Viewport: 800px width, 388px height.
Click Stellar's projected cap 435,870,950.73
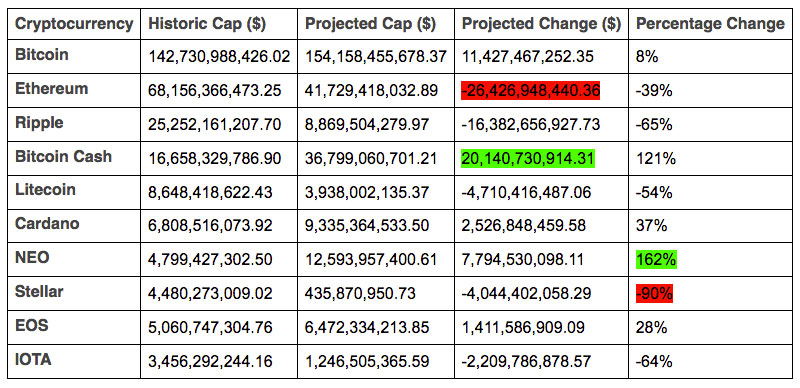tap(360, 294)
